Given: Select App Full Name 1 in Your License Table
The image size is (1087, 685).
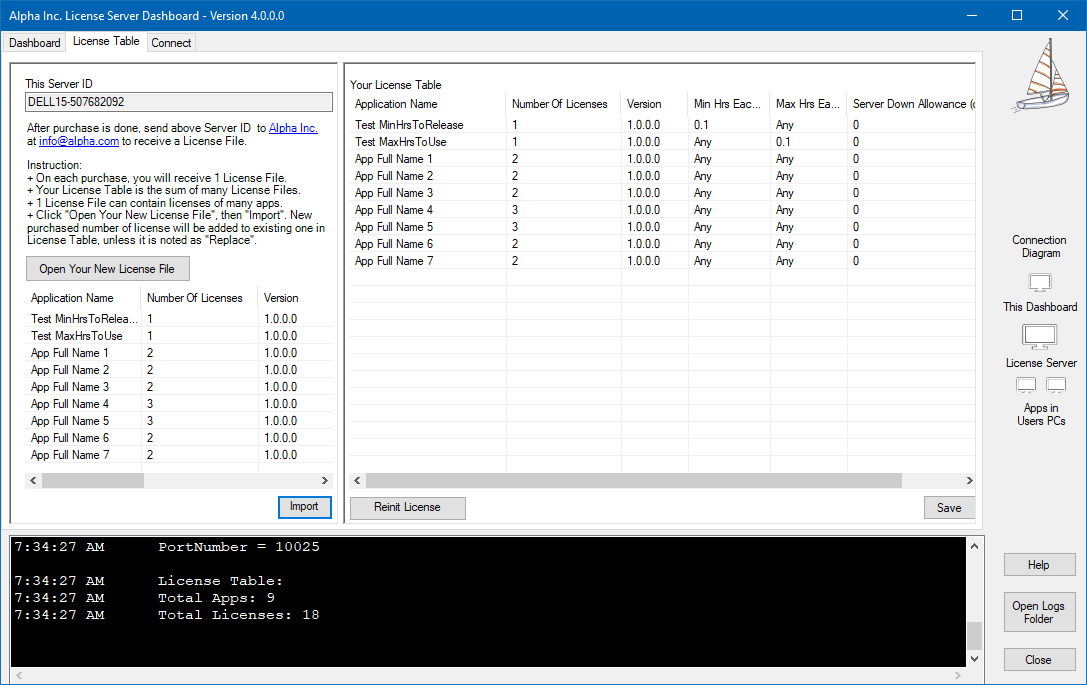Looking at the screenshot, I should (x=663, y=159).
